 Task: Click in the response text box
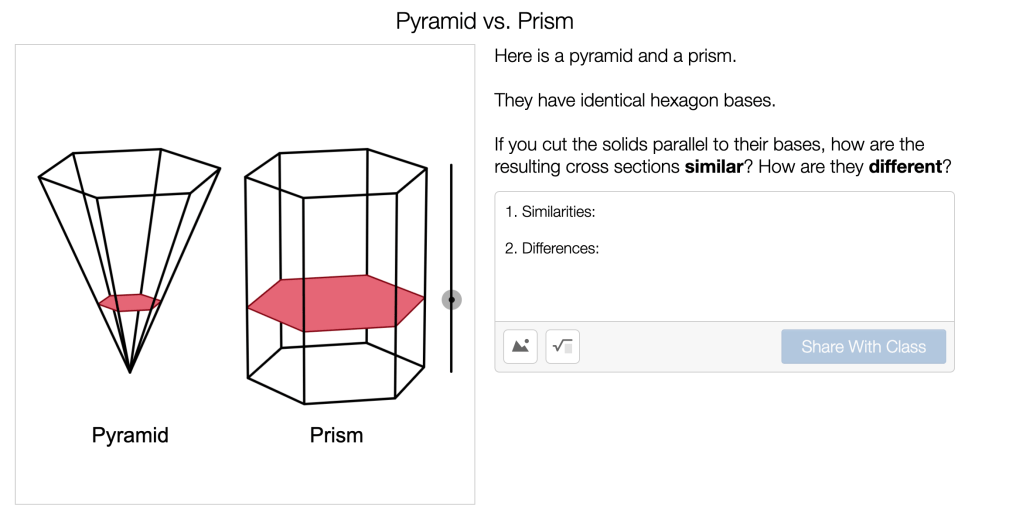pyautogui.click(x=724, y=285)
